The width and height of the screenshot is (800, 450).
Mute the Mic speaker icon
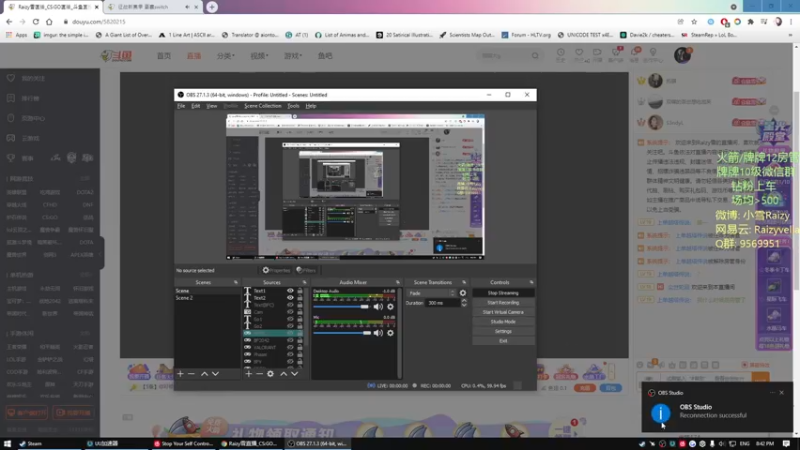(378, 333)
